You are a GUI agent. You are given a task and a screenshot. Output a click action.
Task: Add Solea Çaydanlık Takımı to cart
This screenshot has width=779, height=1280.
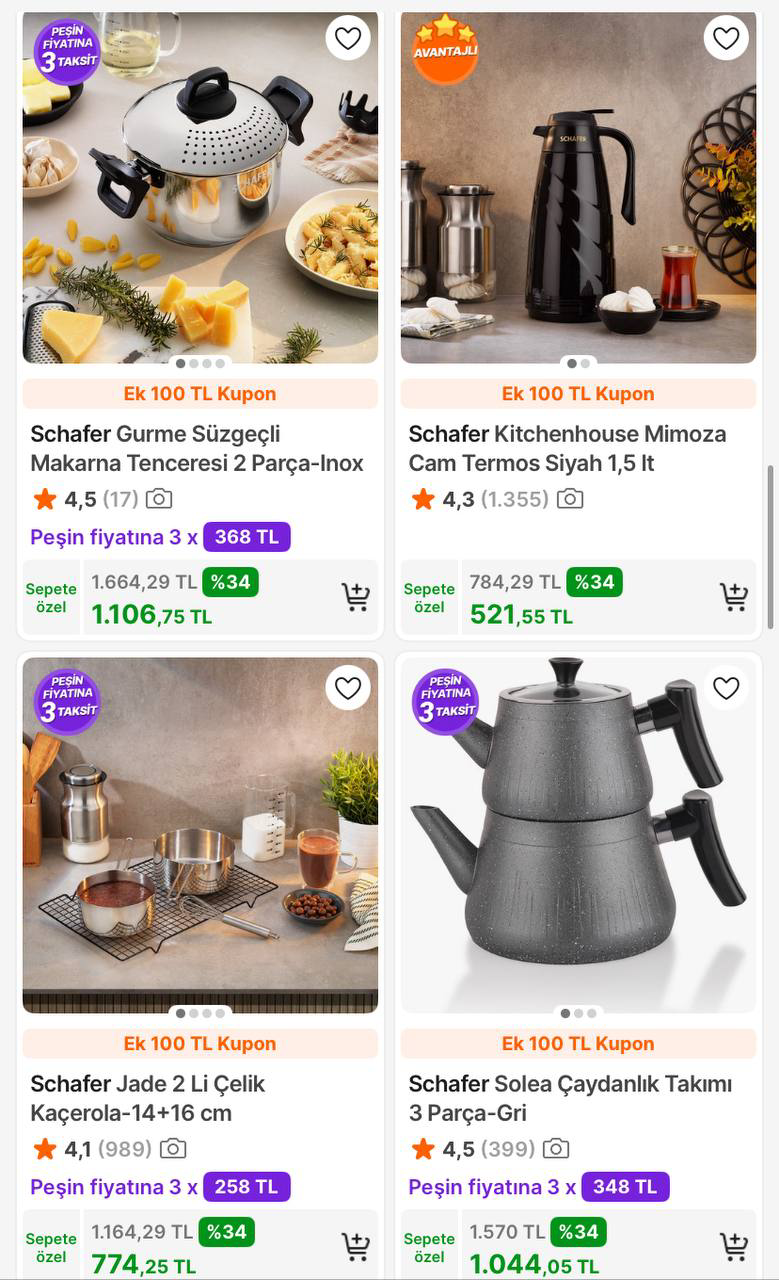[734, 1246]
